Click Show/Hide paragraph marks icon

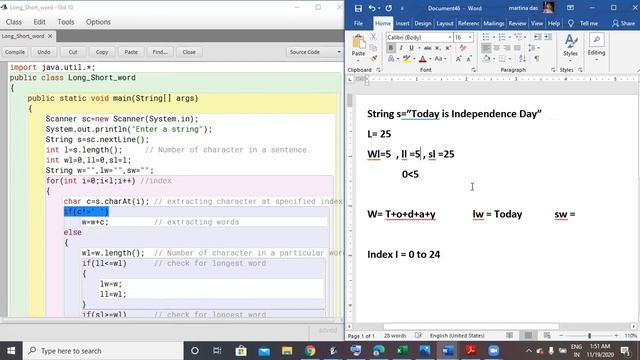click(x=537, y=59)
